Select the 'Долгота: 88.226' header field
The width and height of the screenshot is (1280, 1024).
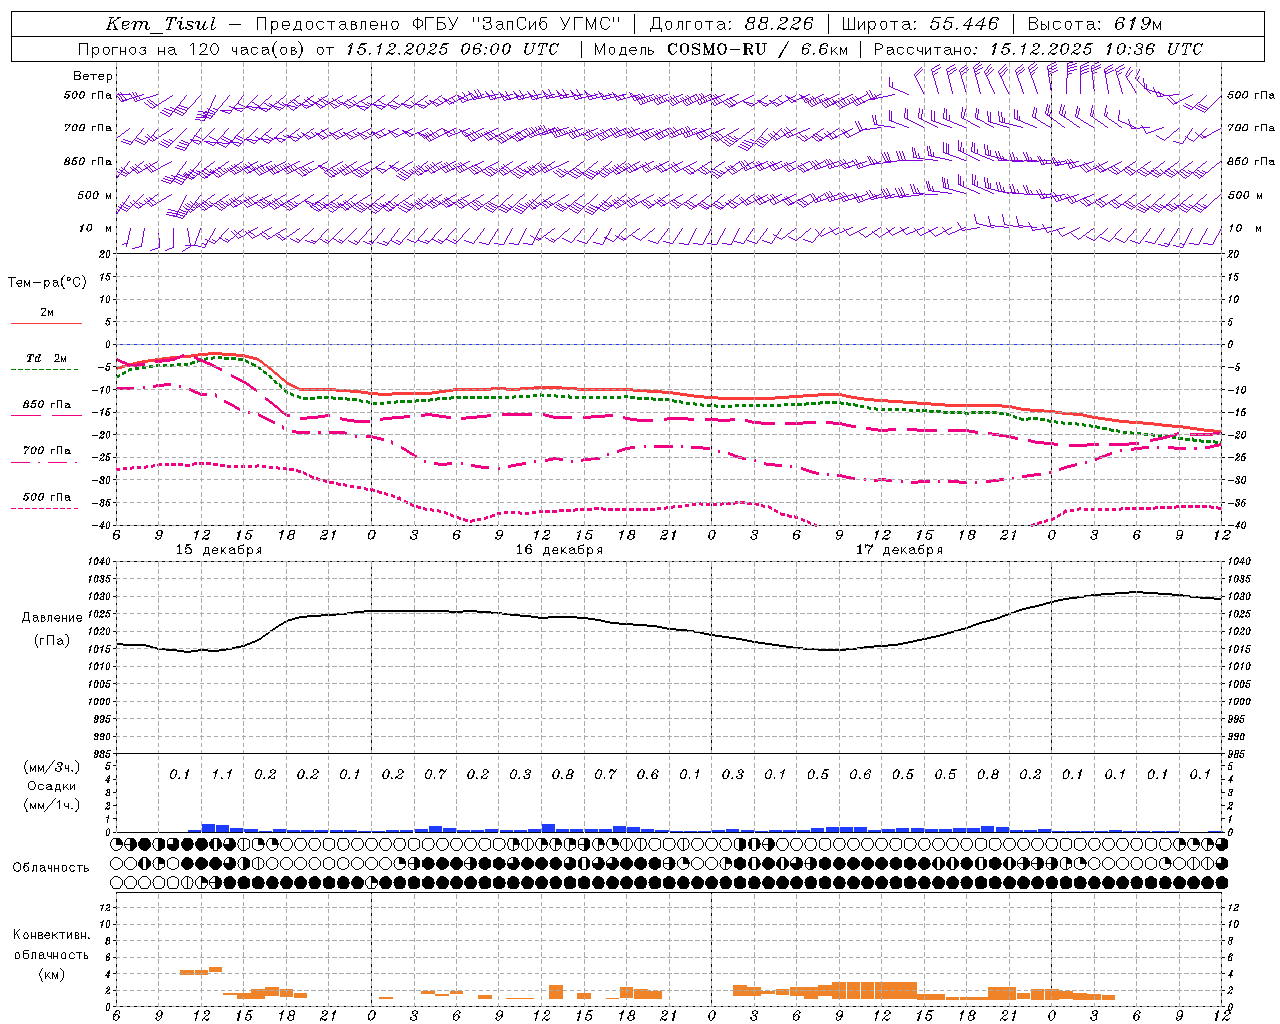coord(732,24)
